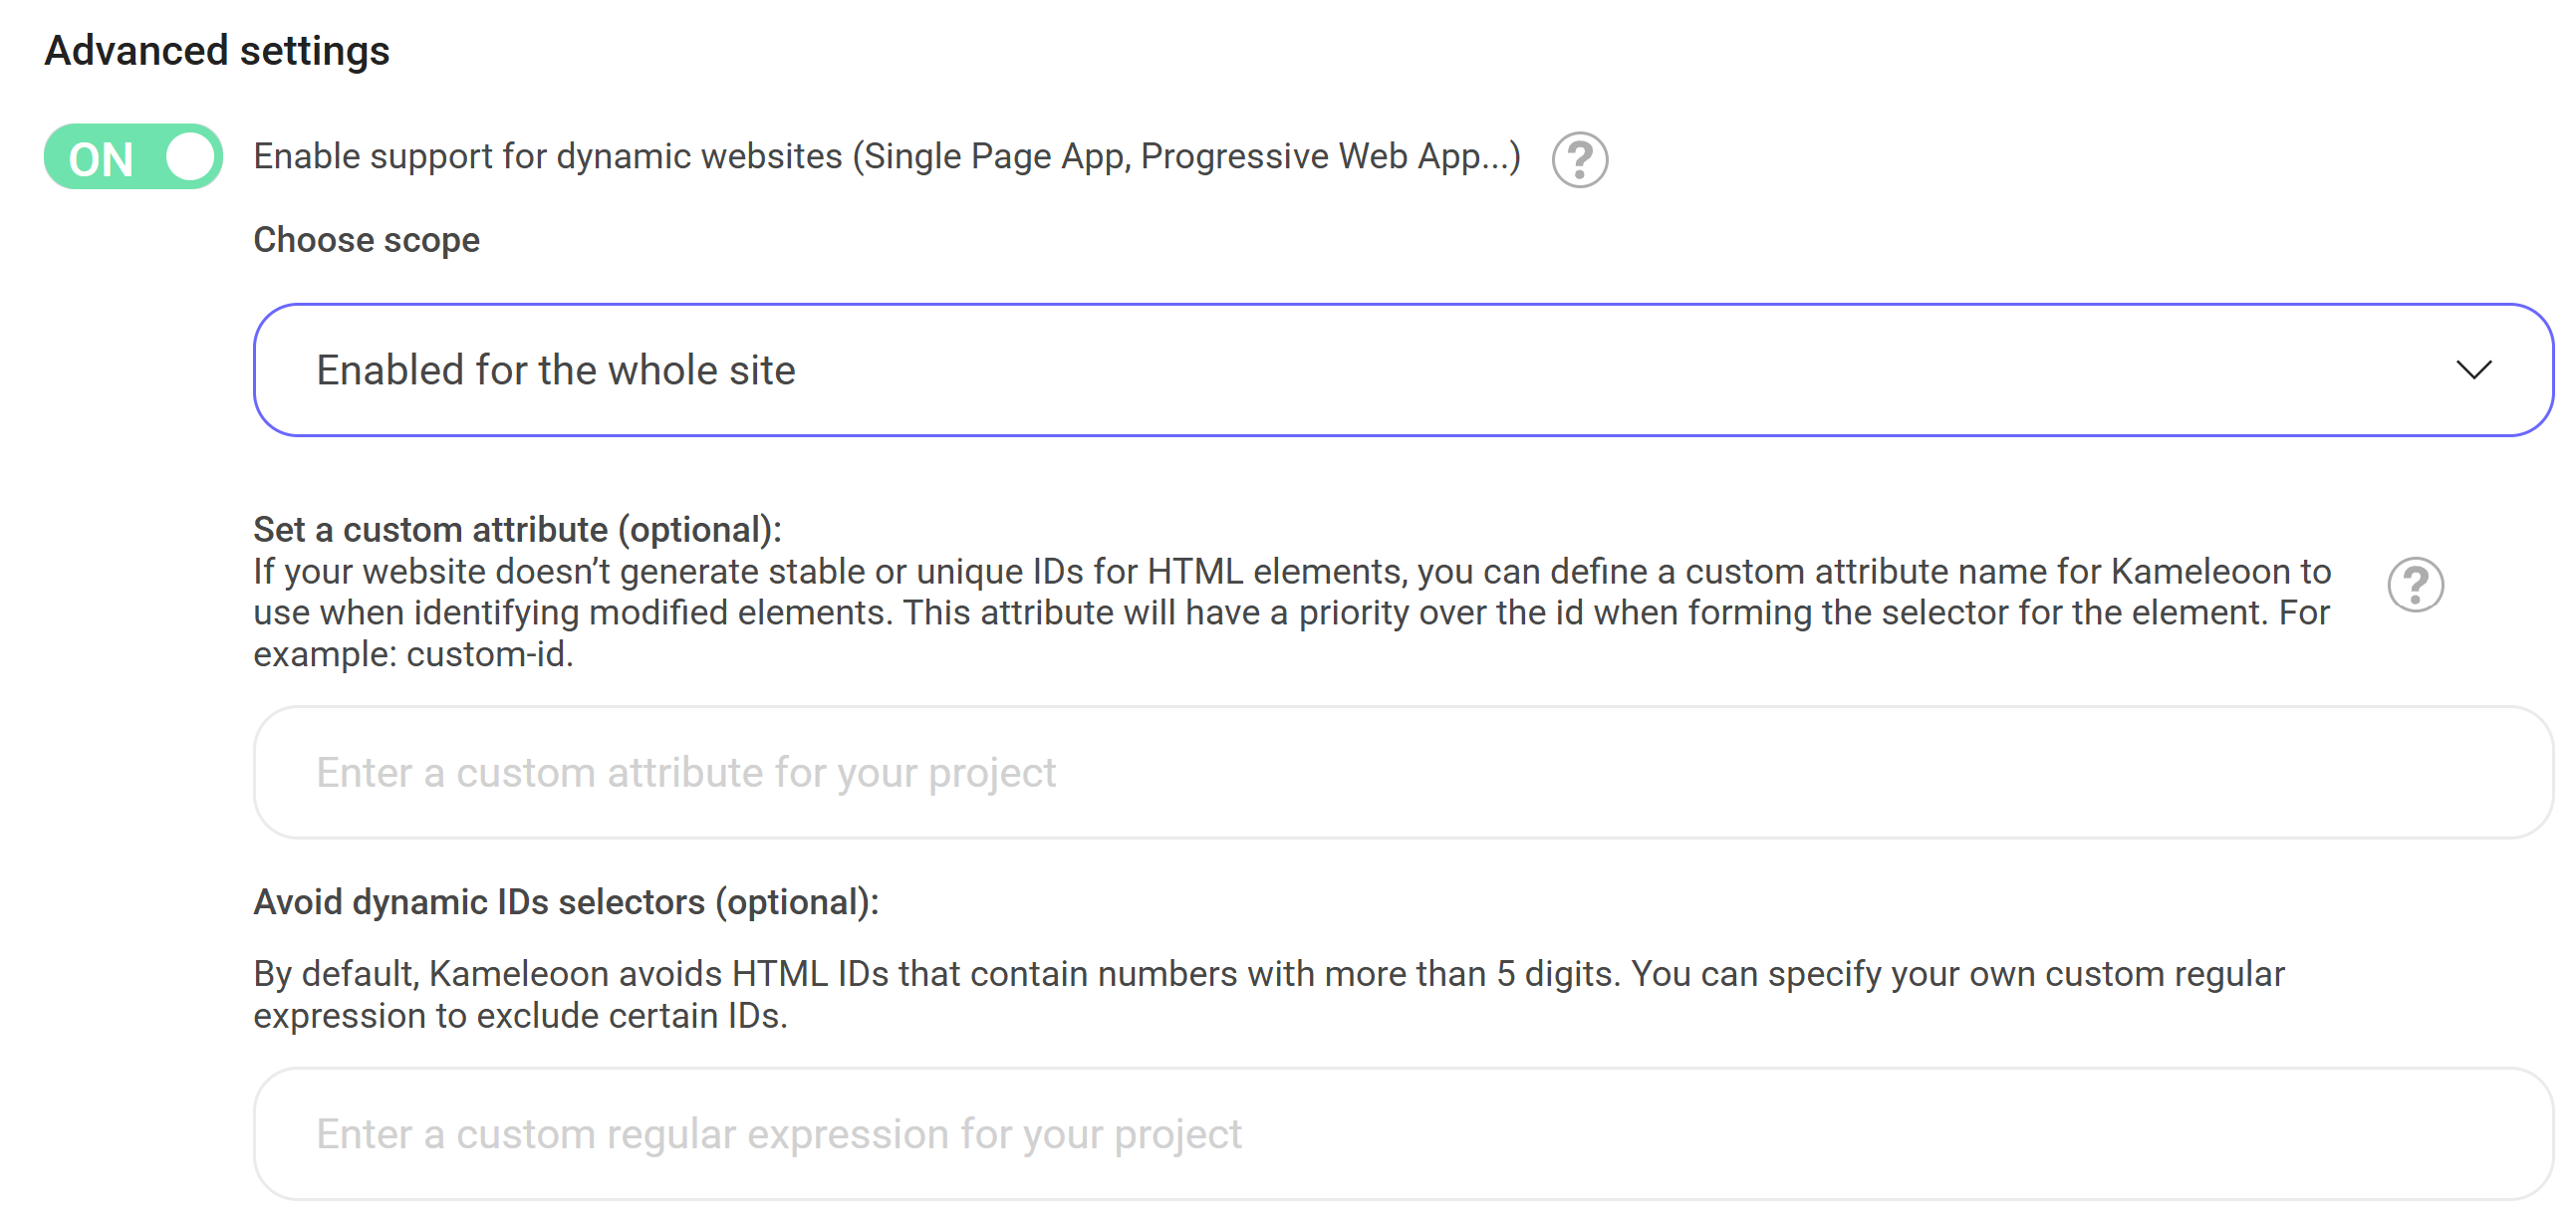
Task: Focus the custom regular expression input field
Action: click(1402, 1134)
